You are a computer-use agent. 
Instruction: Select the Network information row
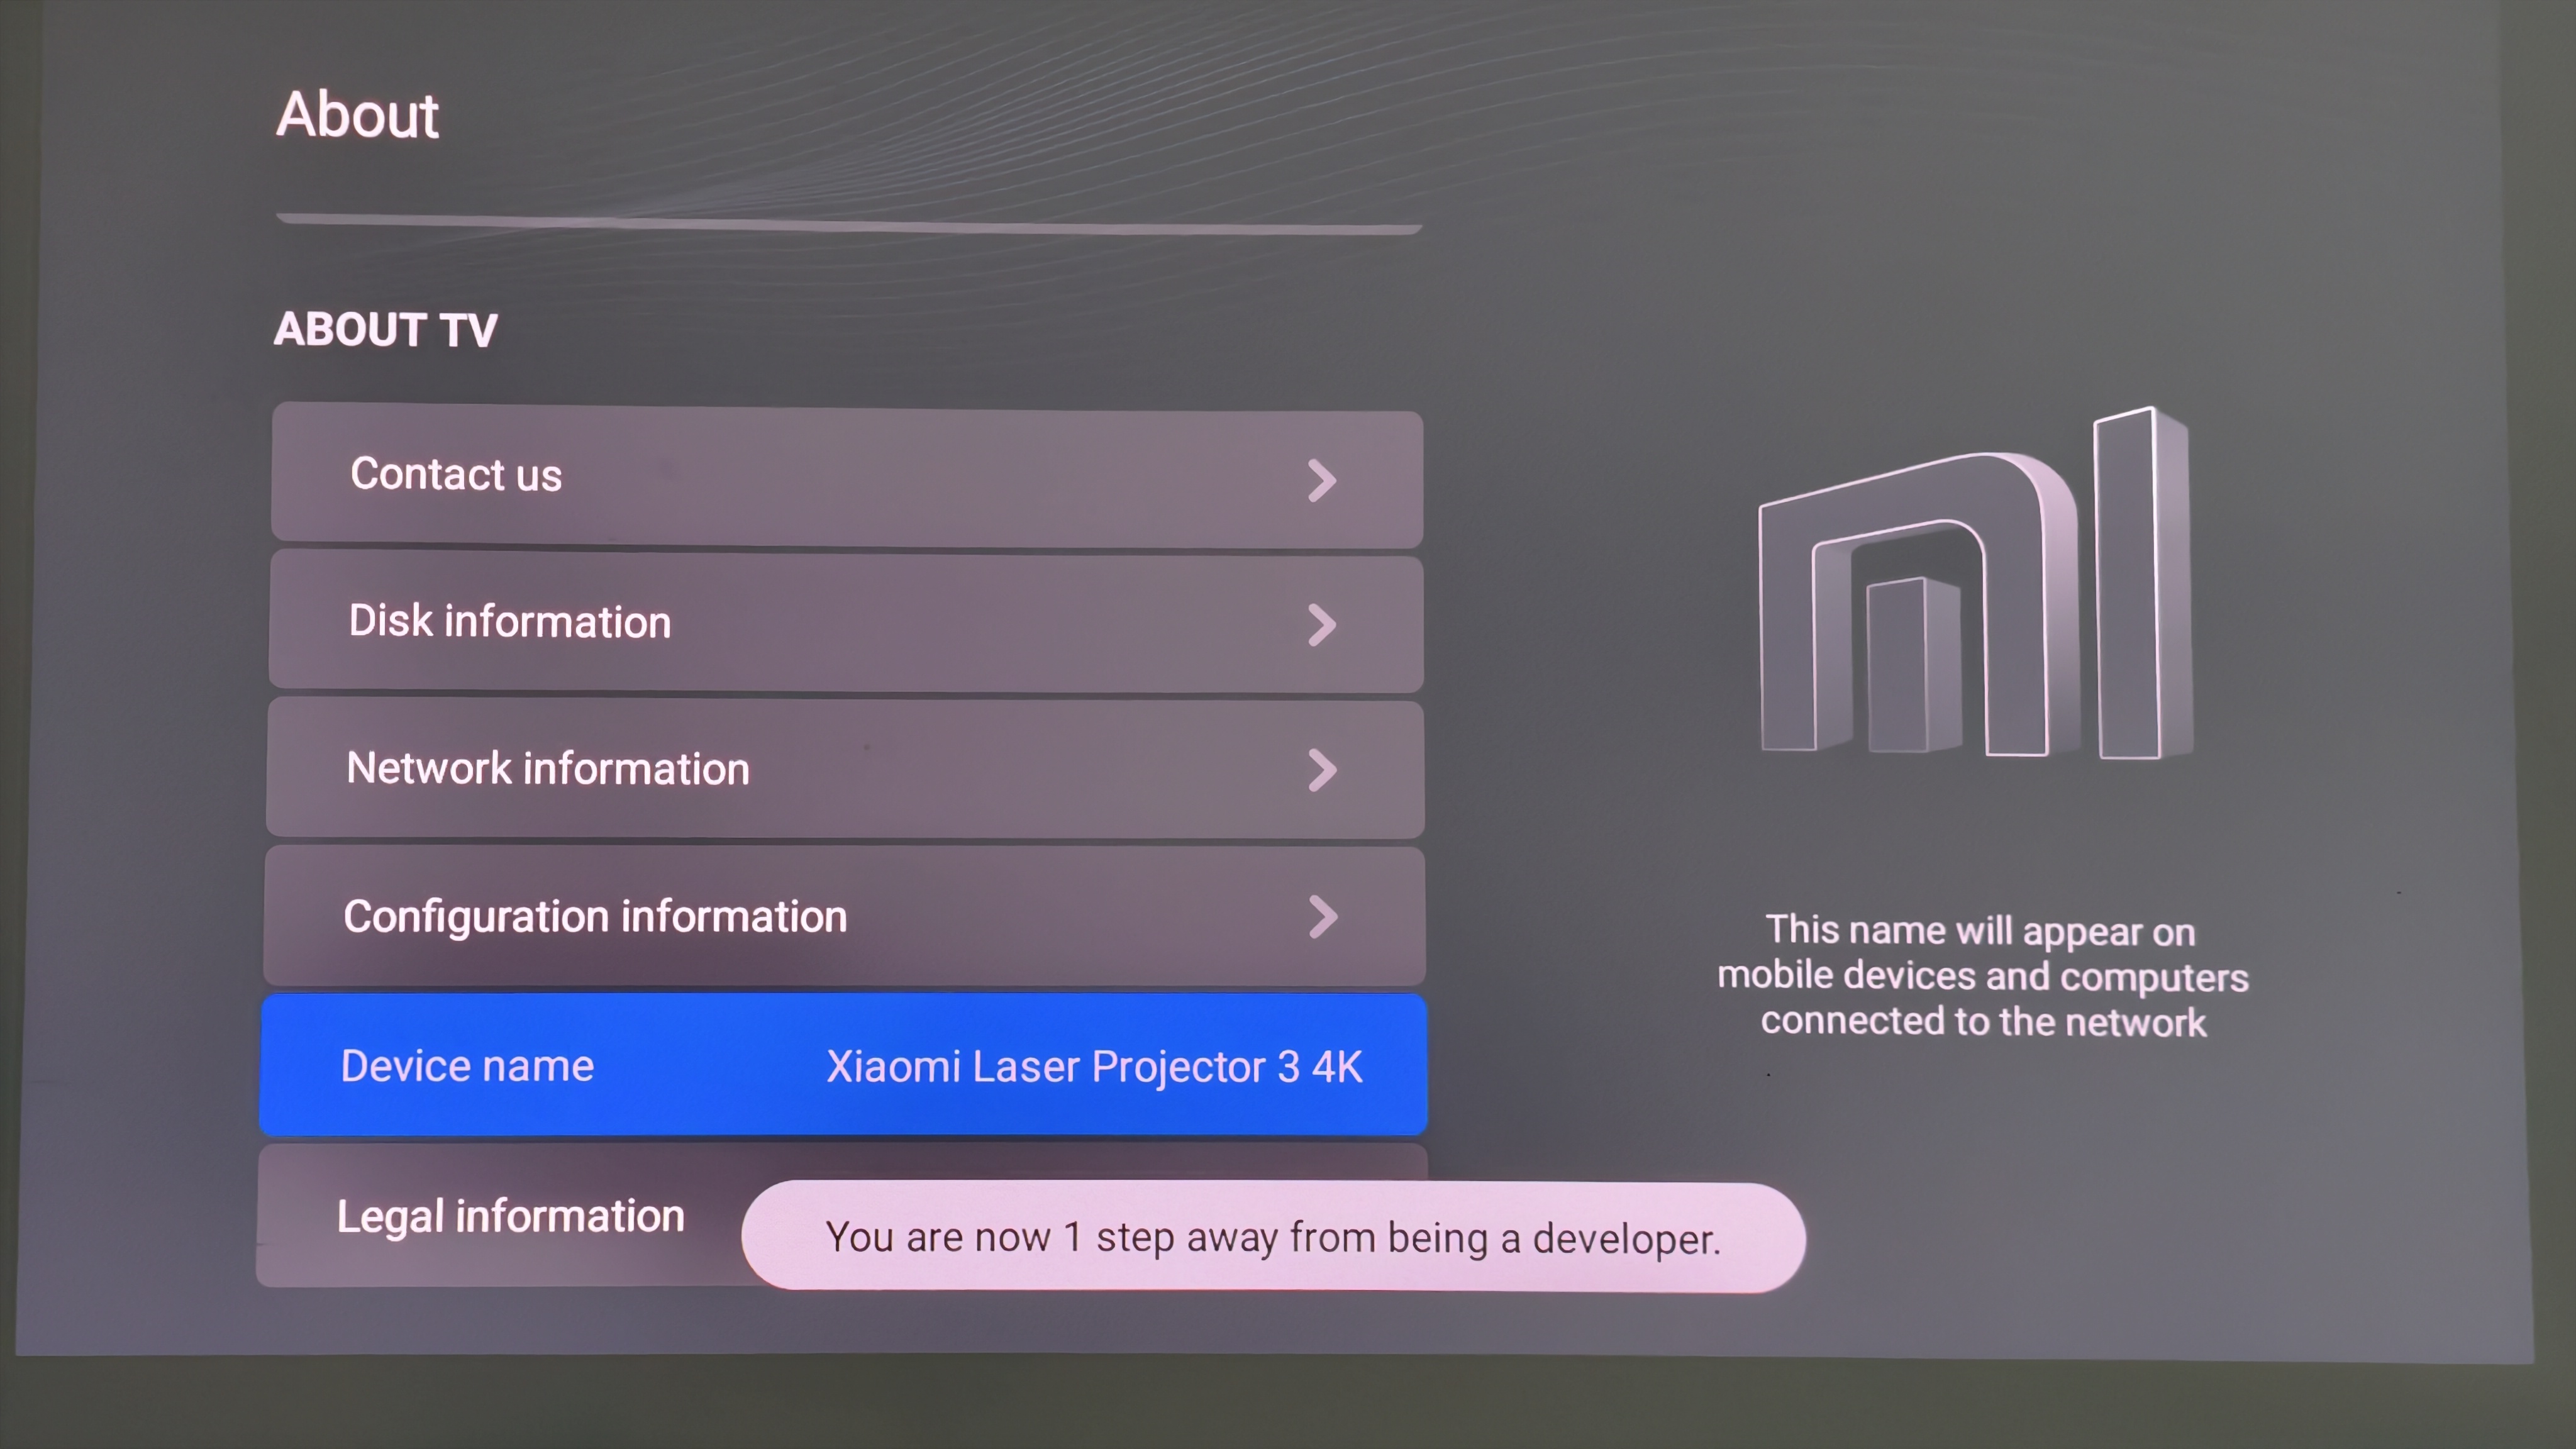click(x=846, y=769)
